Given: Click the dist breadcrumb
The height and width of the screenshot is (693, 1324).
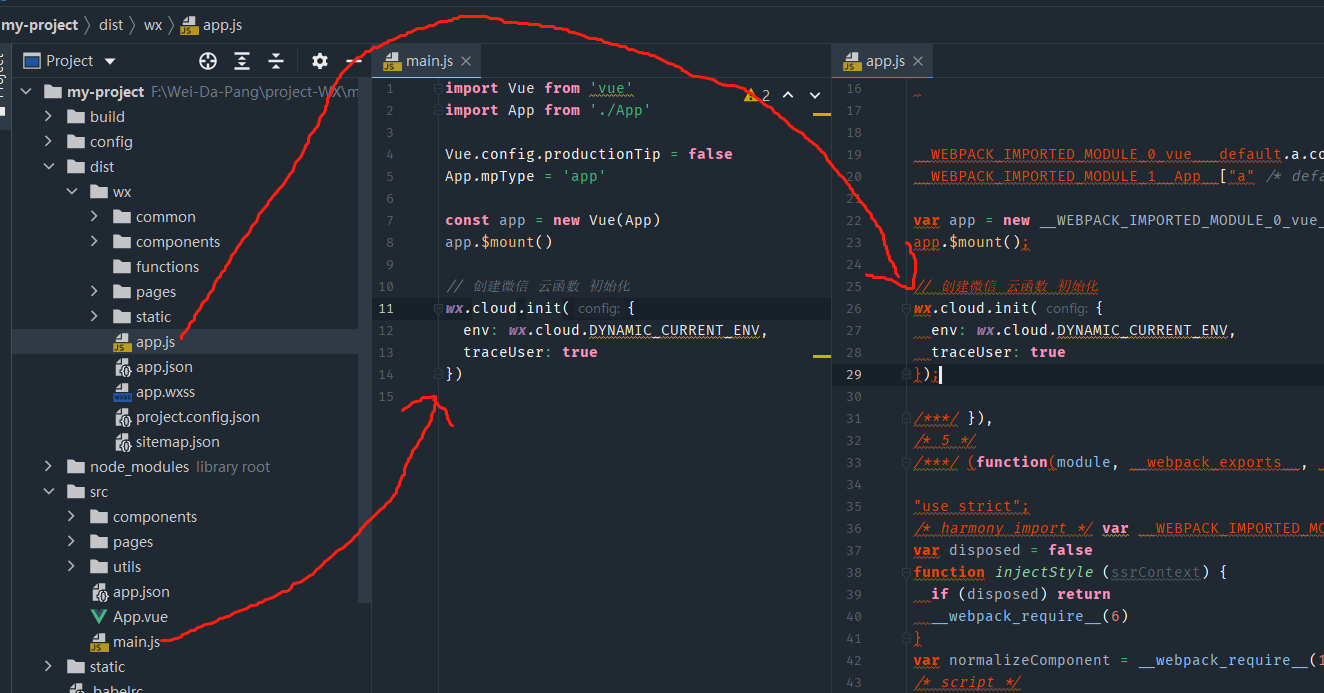Looking at the screenshot, I should 111,25.
